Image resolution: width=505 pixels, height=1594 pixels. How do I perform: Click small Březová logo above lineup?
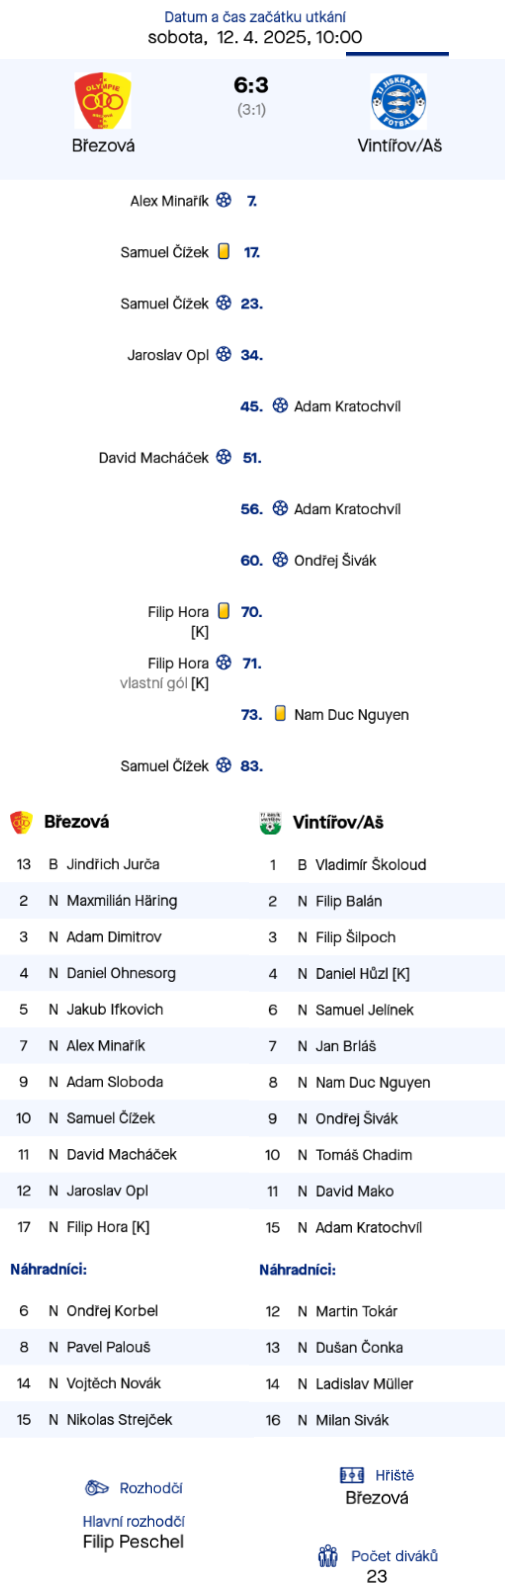(x=21, y=822)
